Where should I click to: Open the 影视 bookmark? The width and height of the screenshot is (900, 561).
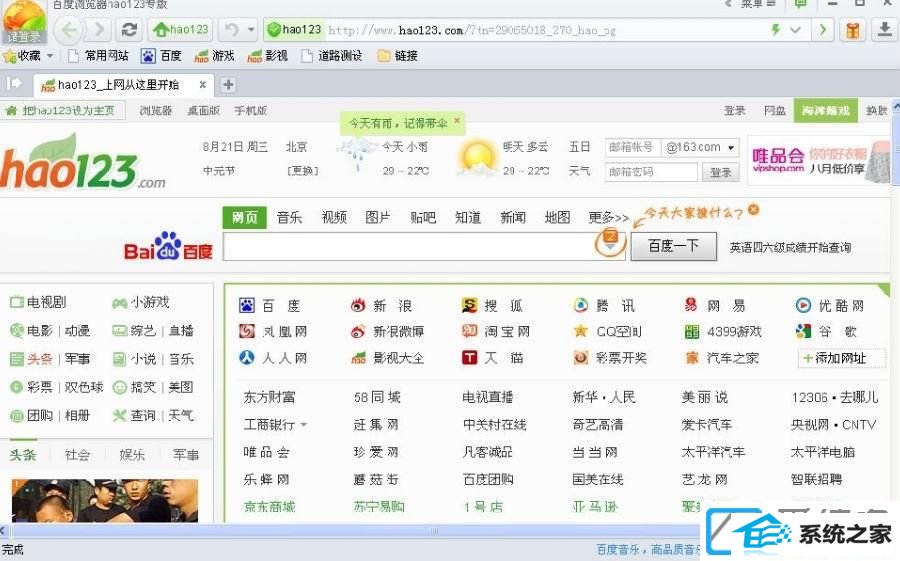[267, 56]
